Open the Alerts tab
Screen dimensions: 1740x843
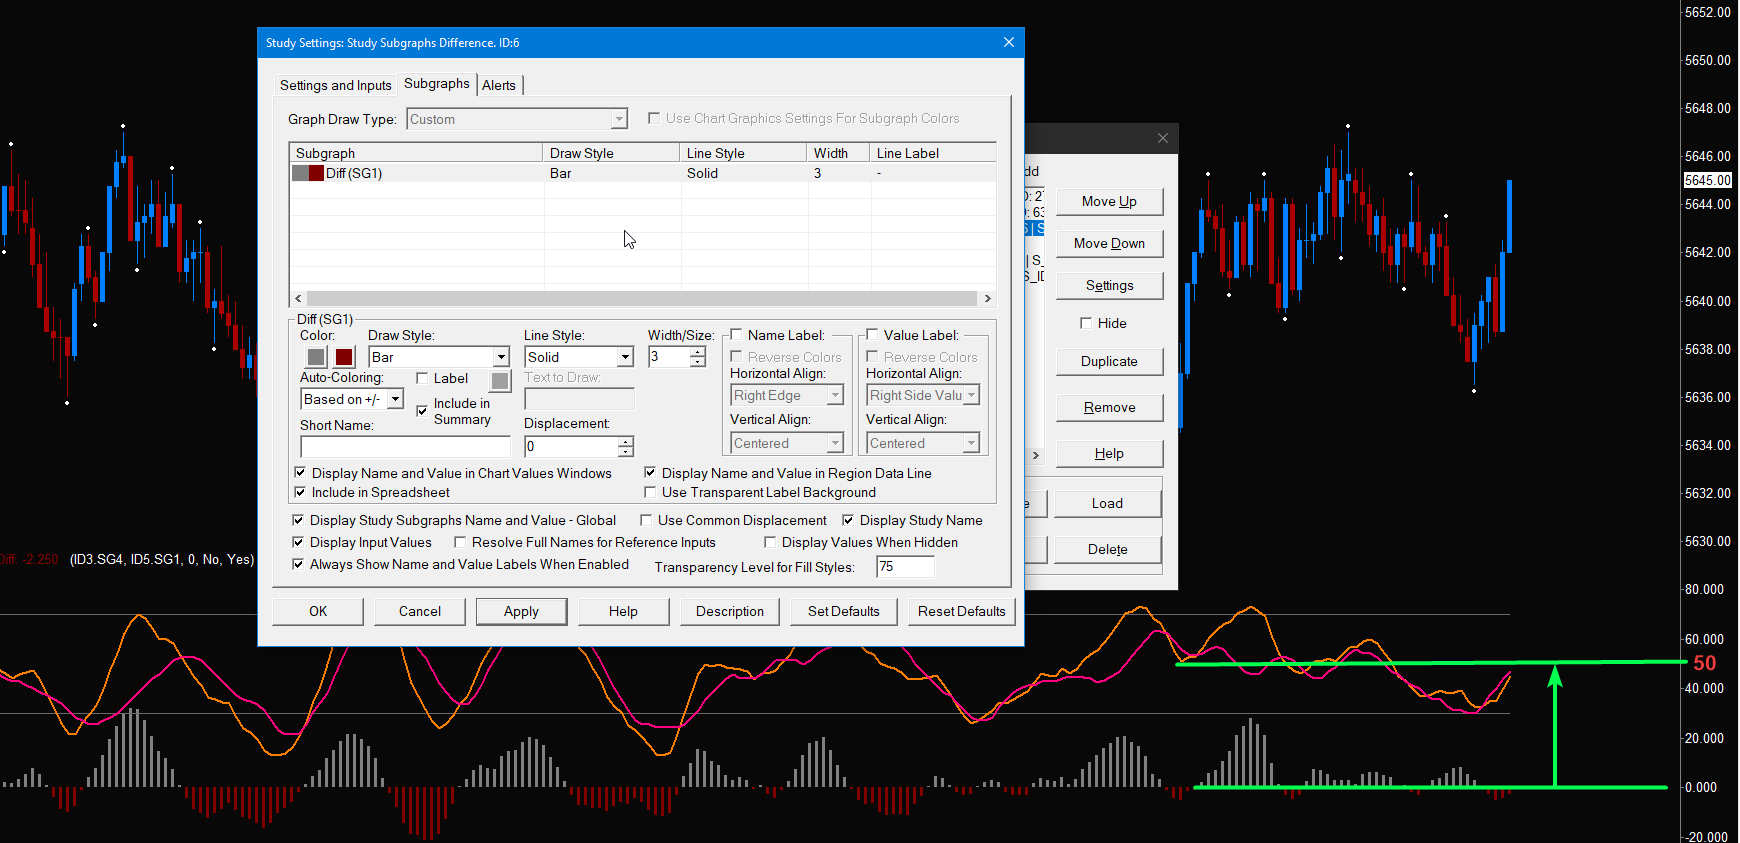point(499,85)
